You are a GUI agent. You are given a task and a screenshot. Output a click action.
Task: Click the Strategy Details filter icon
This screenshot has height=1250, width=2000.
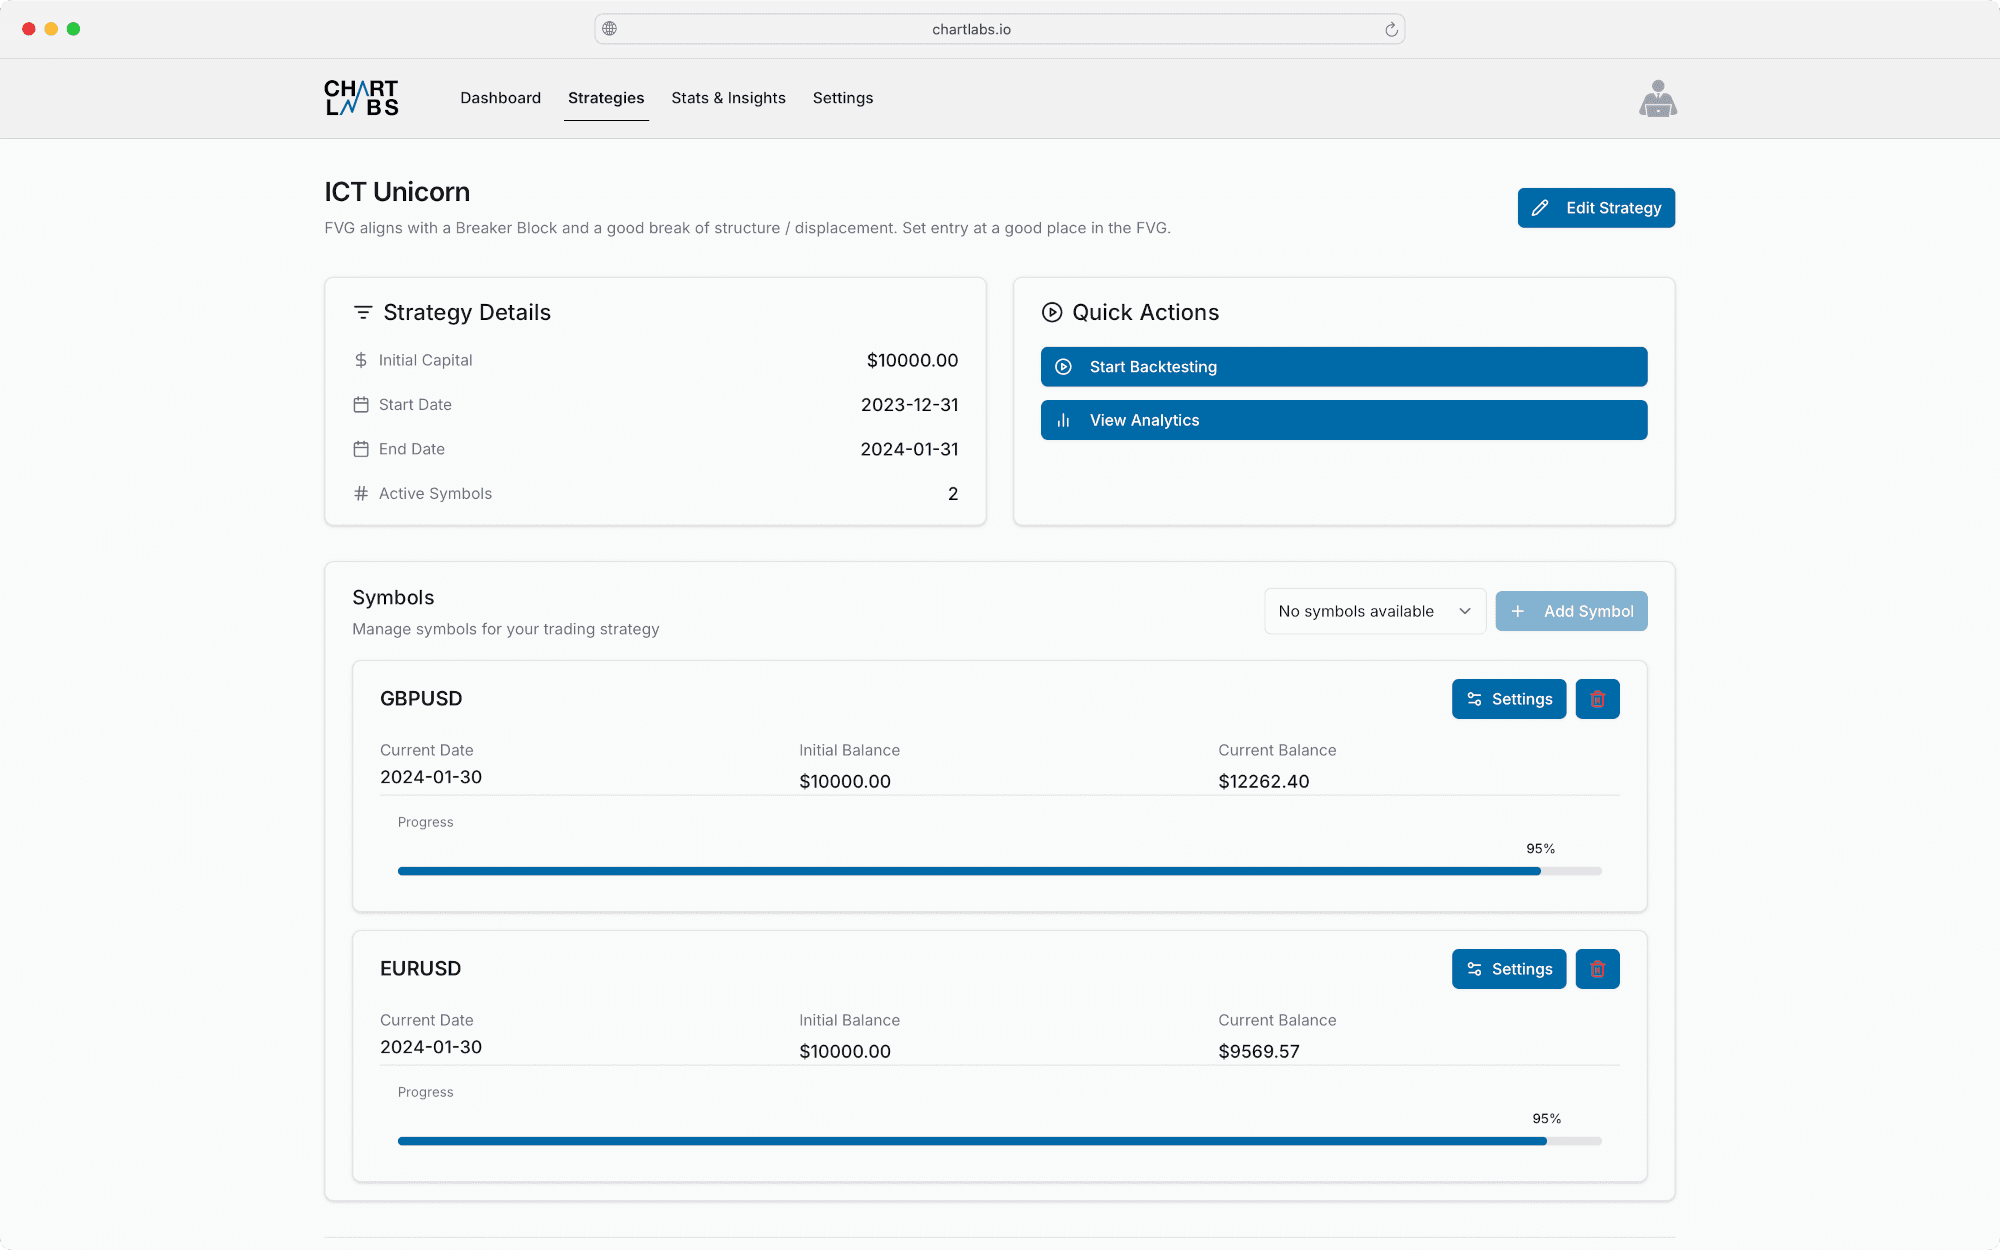(363, 313)
